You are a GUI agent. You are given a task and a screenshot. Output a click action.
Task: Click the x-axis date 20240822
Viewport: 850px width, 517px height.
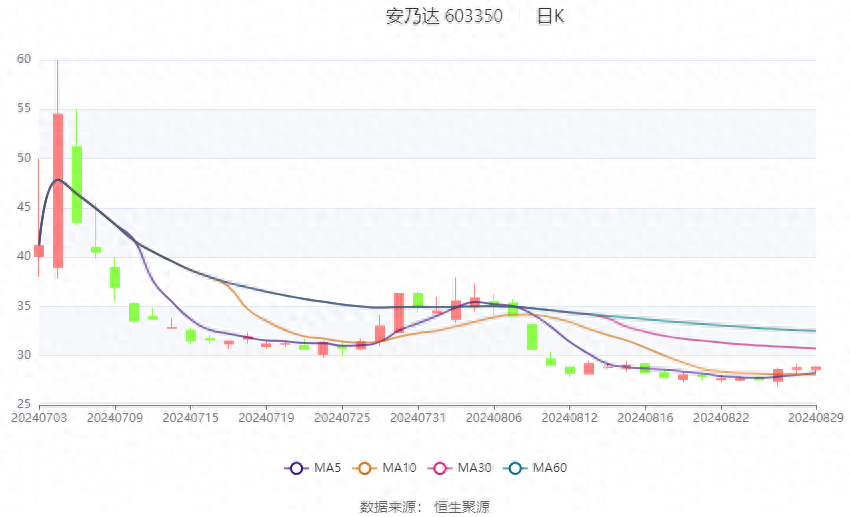[x=721, y=418]
